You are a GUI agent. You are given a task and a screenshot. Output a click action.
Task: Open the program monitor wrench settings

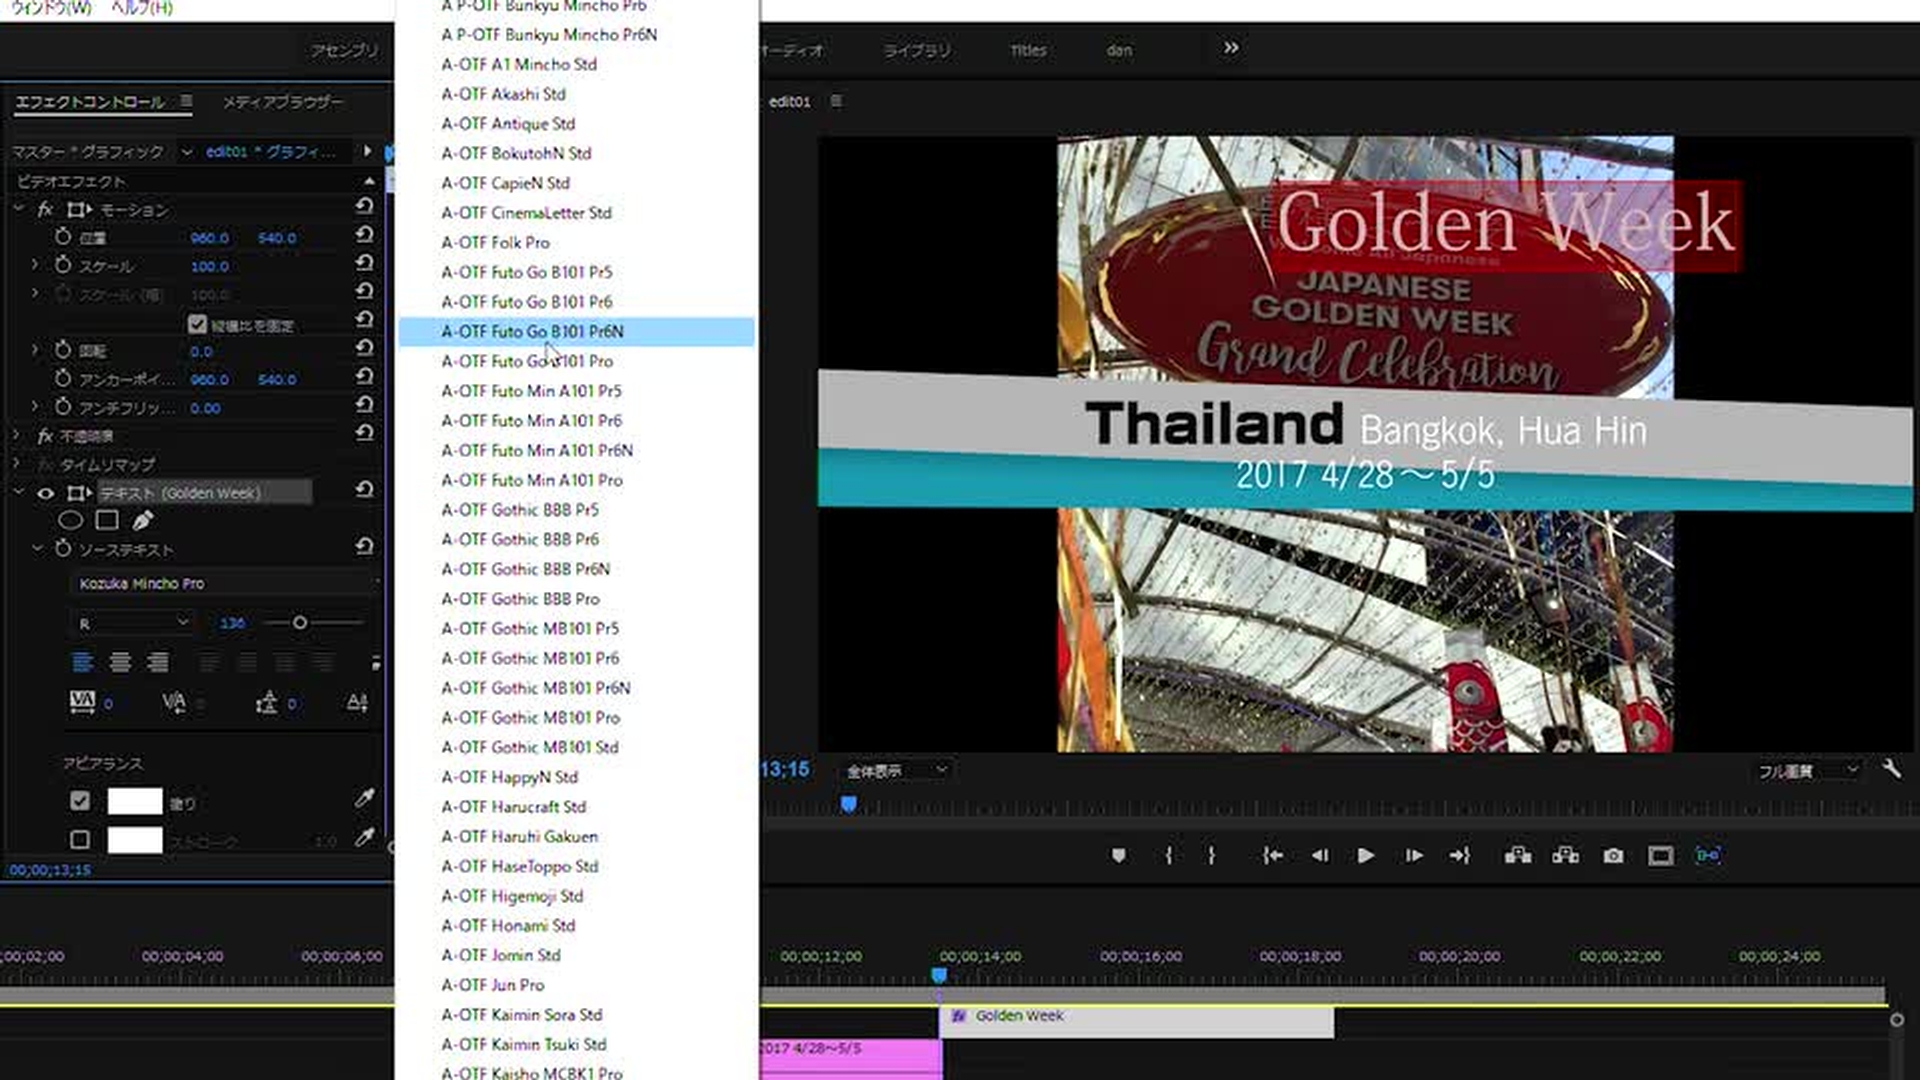[1891, 769]
